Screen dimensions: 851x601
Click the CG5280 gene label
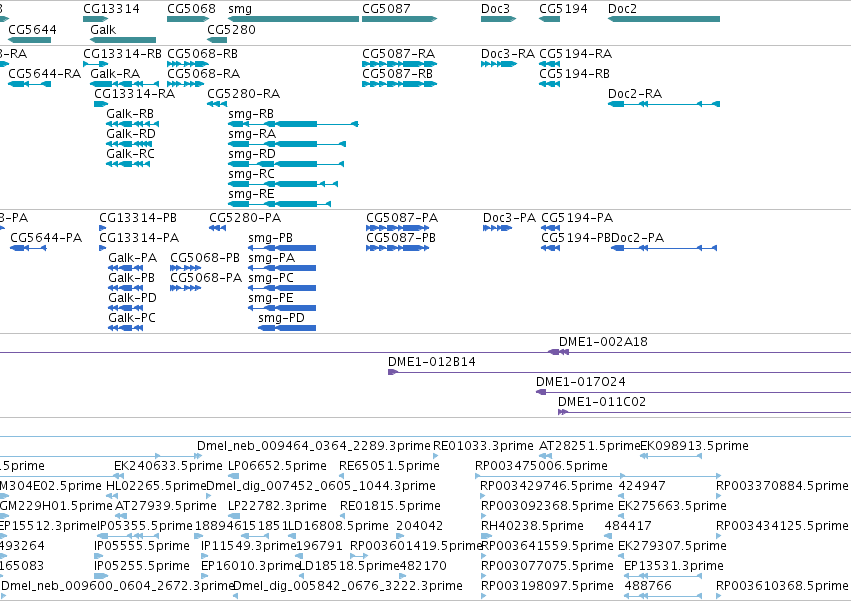[231, 29]
